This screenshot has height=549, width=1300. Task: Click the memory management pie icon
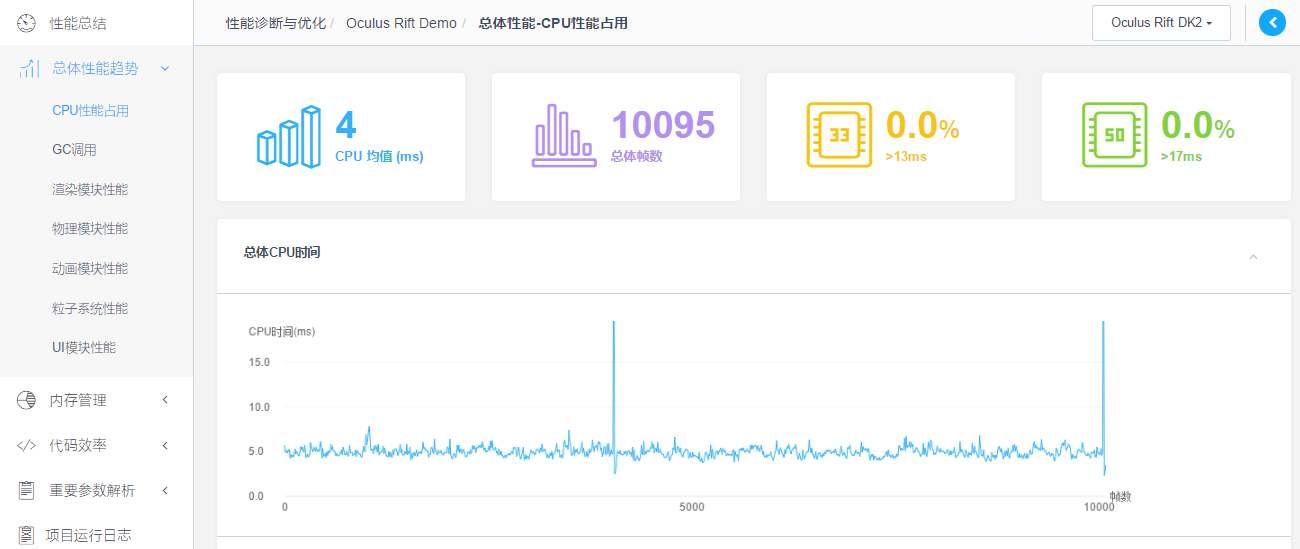pos(27,400)
